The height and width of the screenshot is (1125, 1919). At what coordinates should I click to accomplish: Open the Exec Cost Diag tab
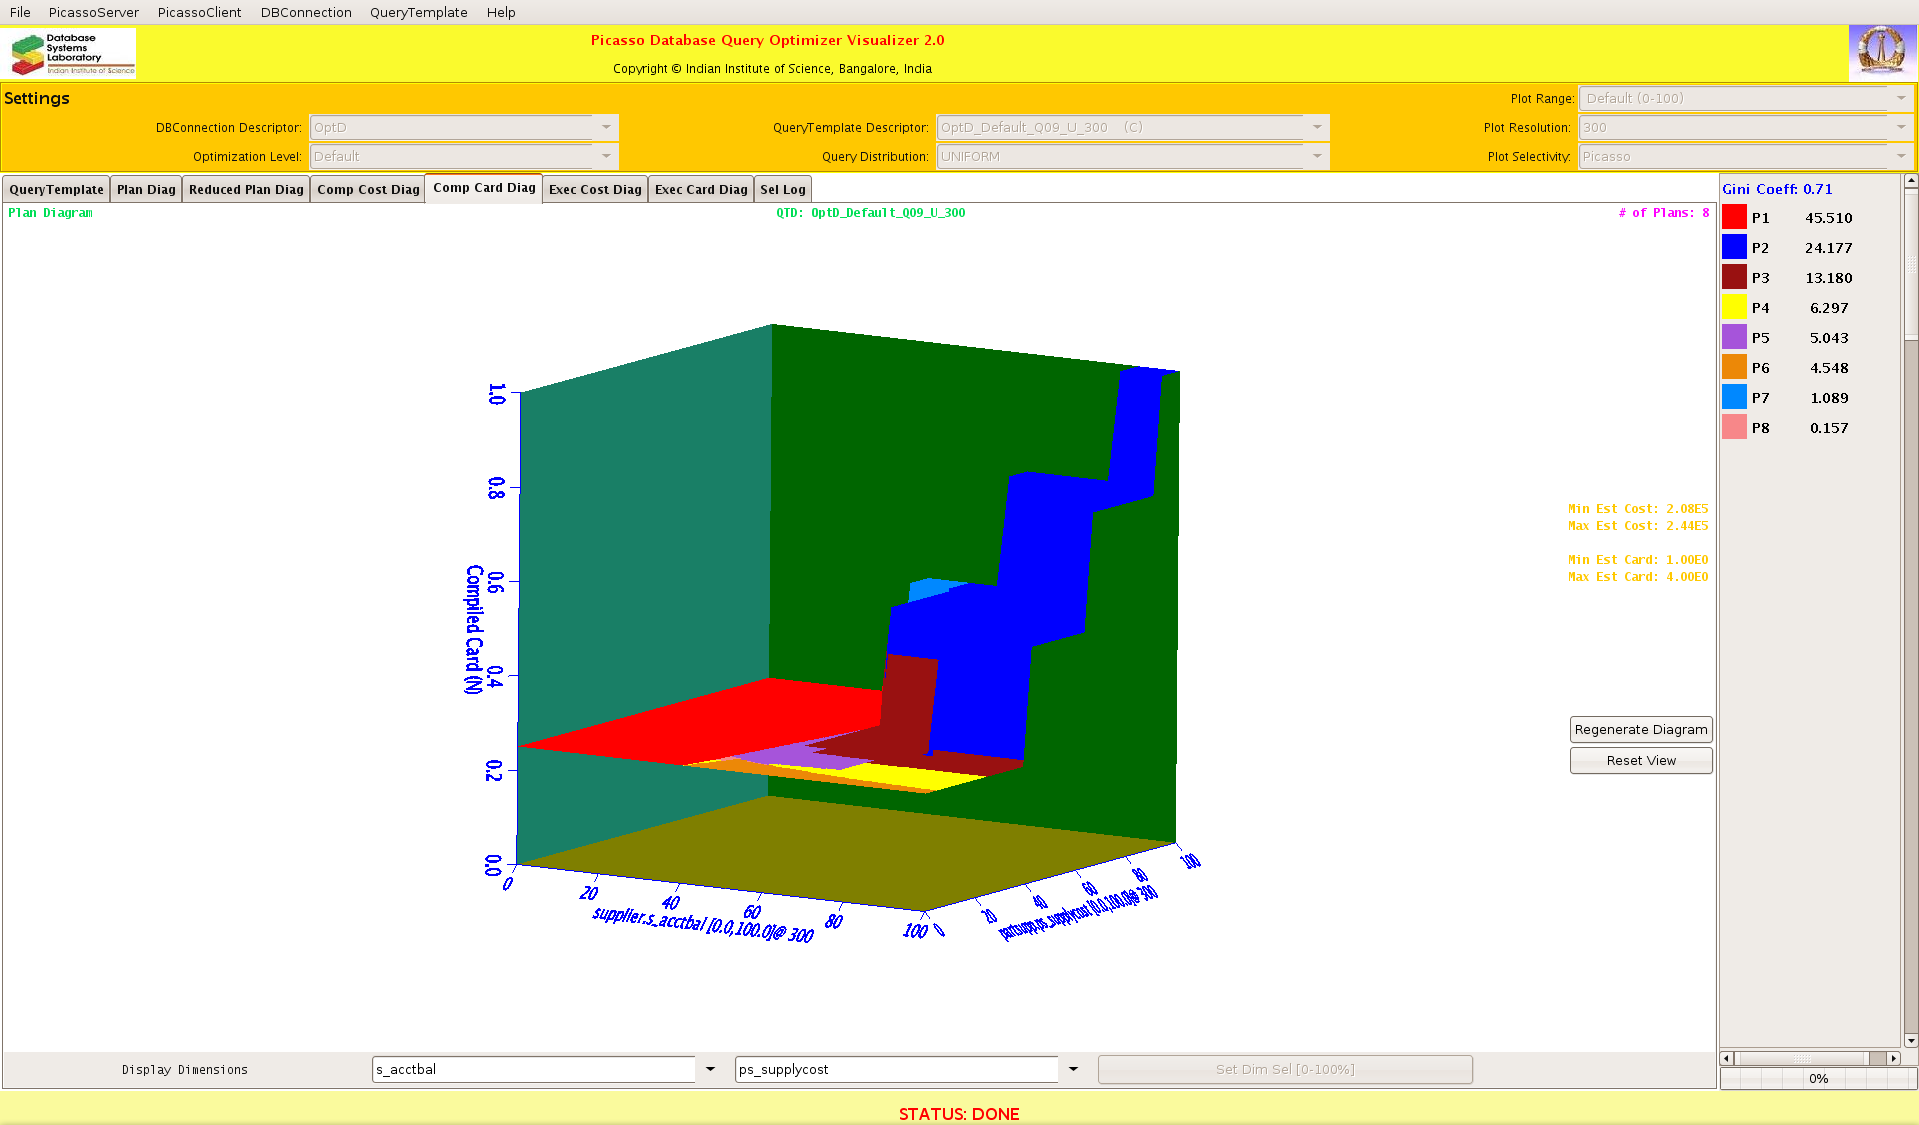click(595, 189)
